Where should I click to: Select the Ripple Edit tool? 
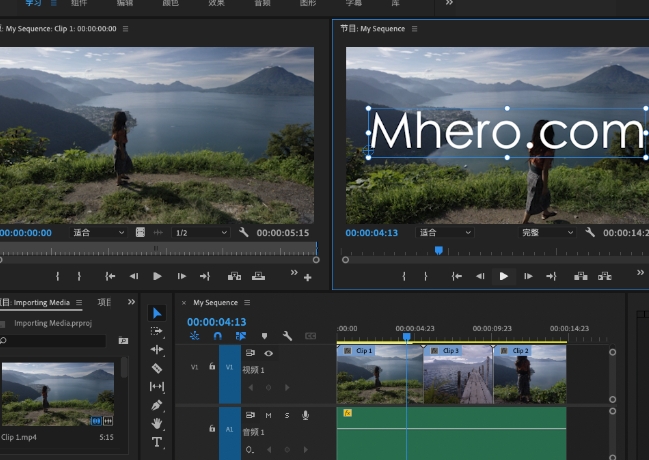click(156, 350)
